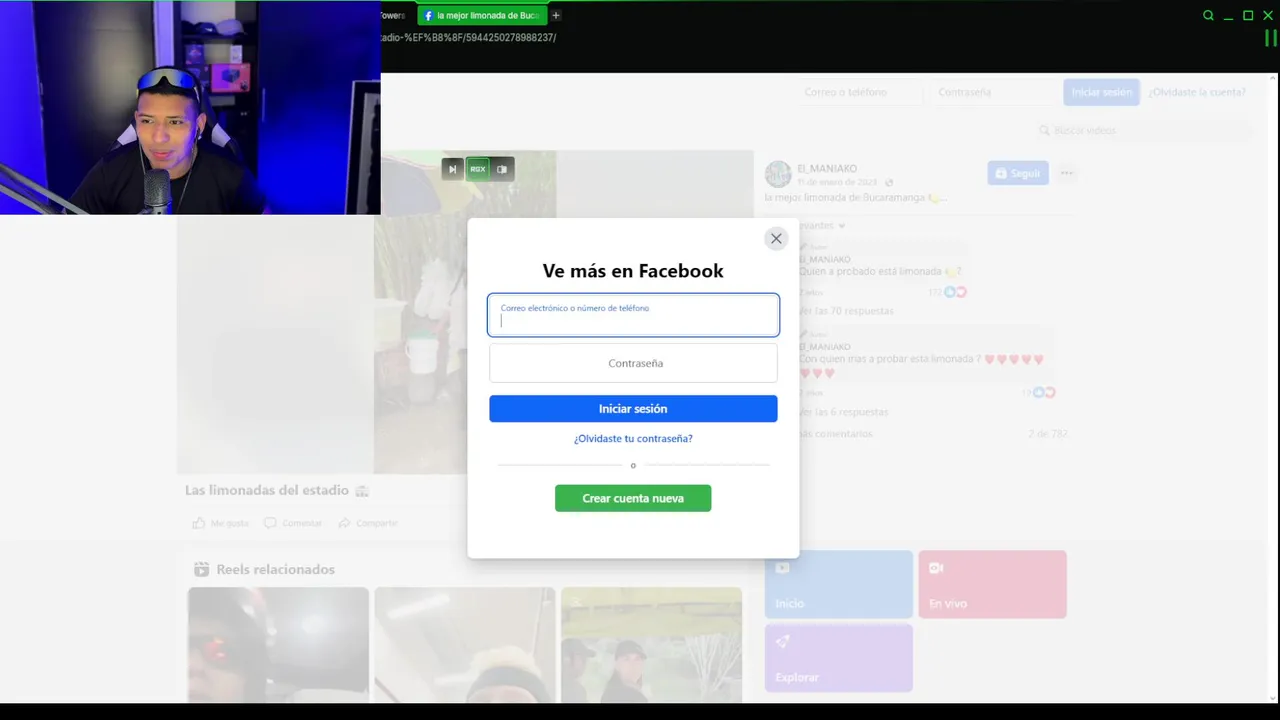Switch to the Towers browser tab

pyautogui.click(x=393, y=15)
